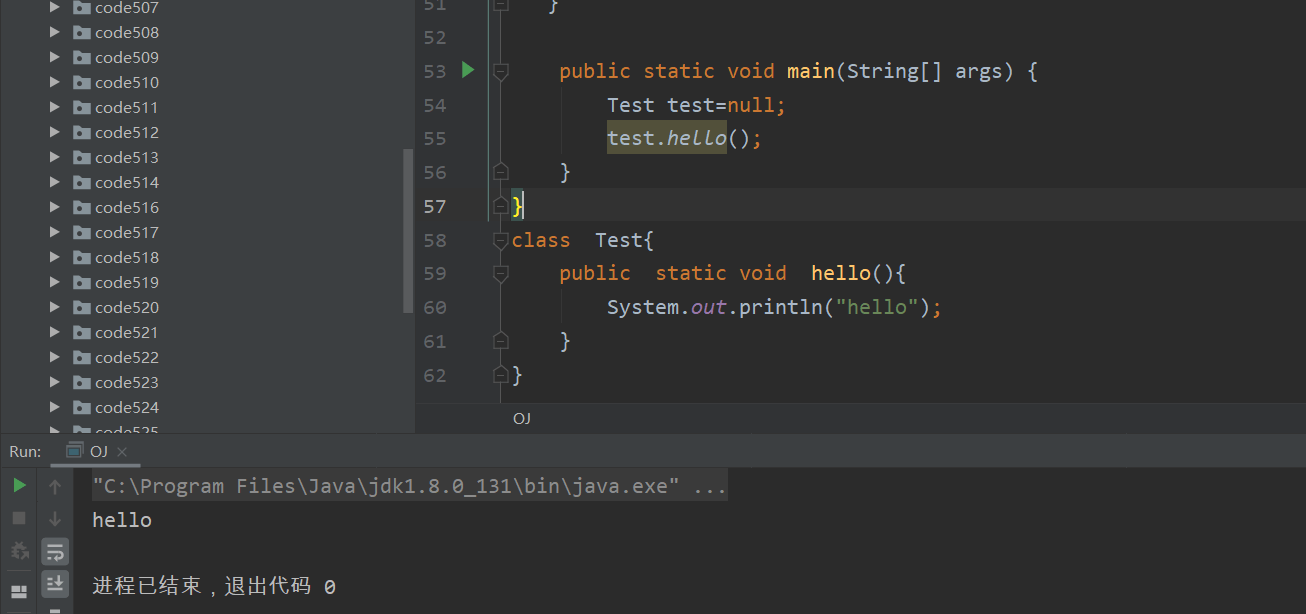Toggle scroll to end of console

[55, 583]
